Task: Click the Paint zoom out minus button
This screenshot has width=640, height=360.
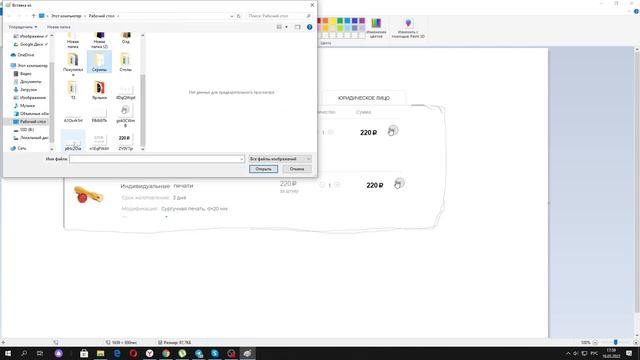Action: coord(595,342)
